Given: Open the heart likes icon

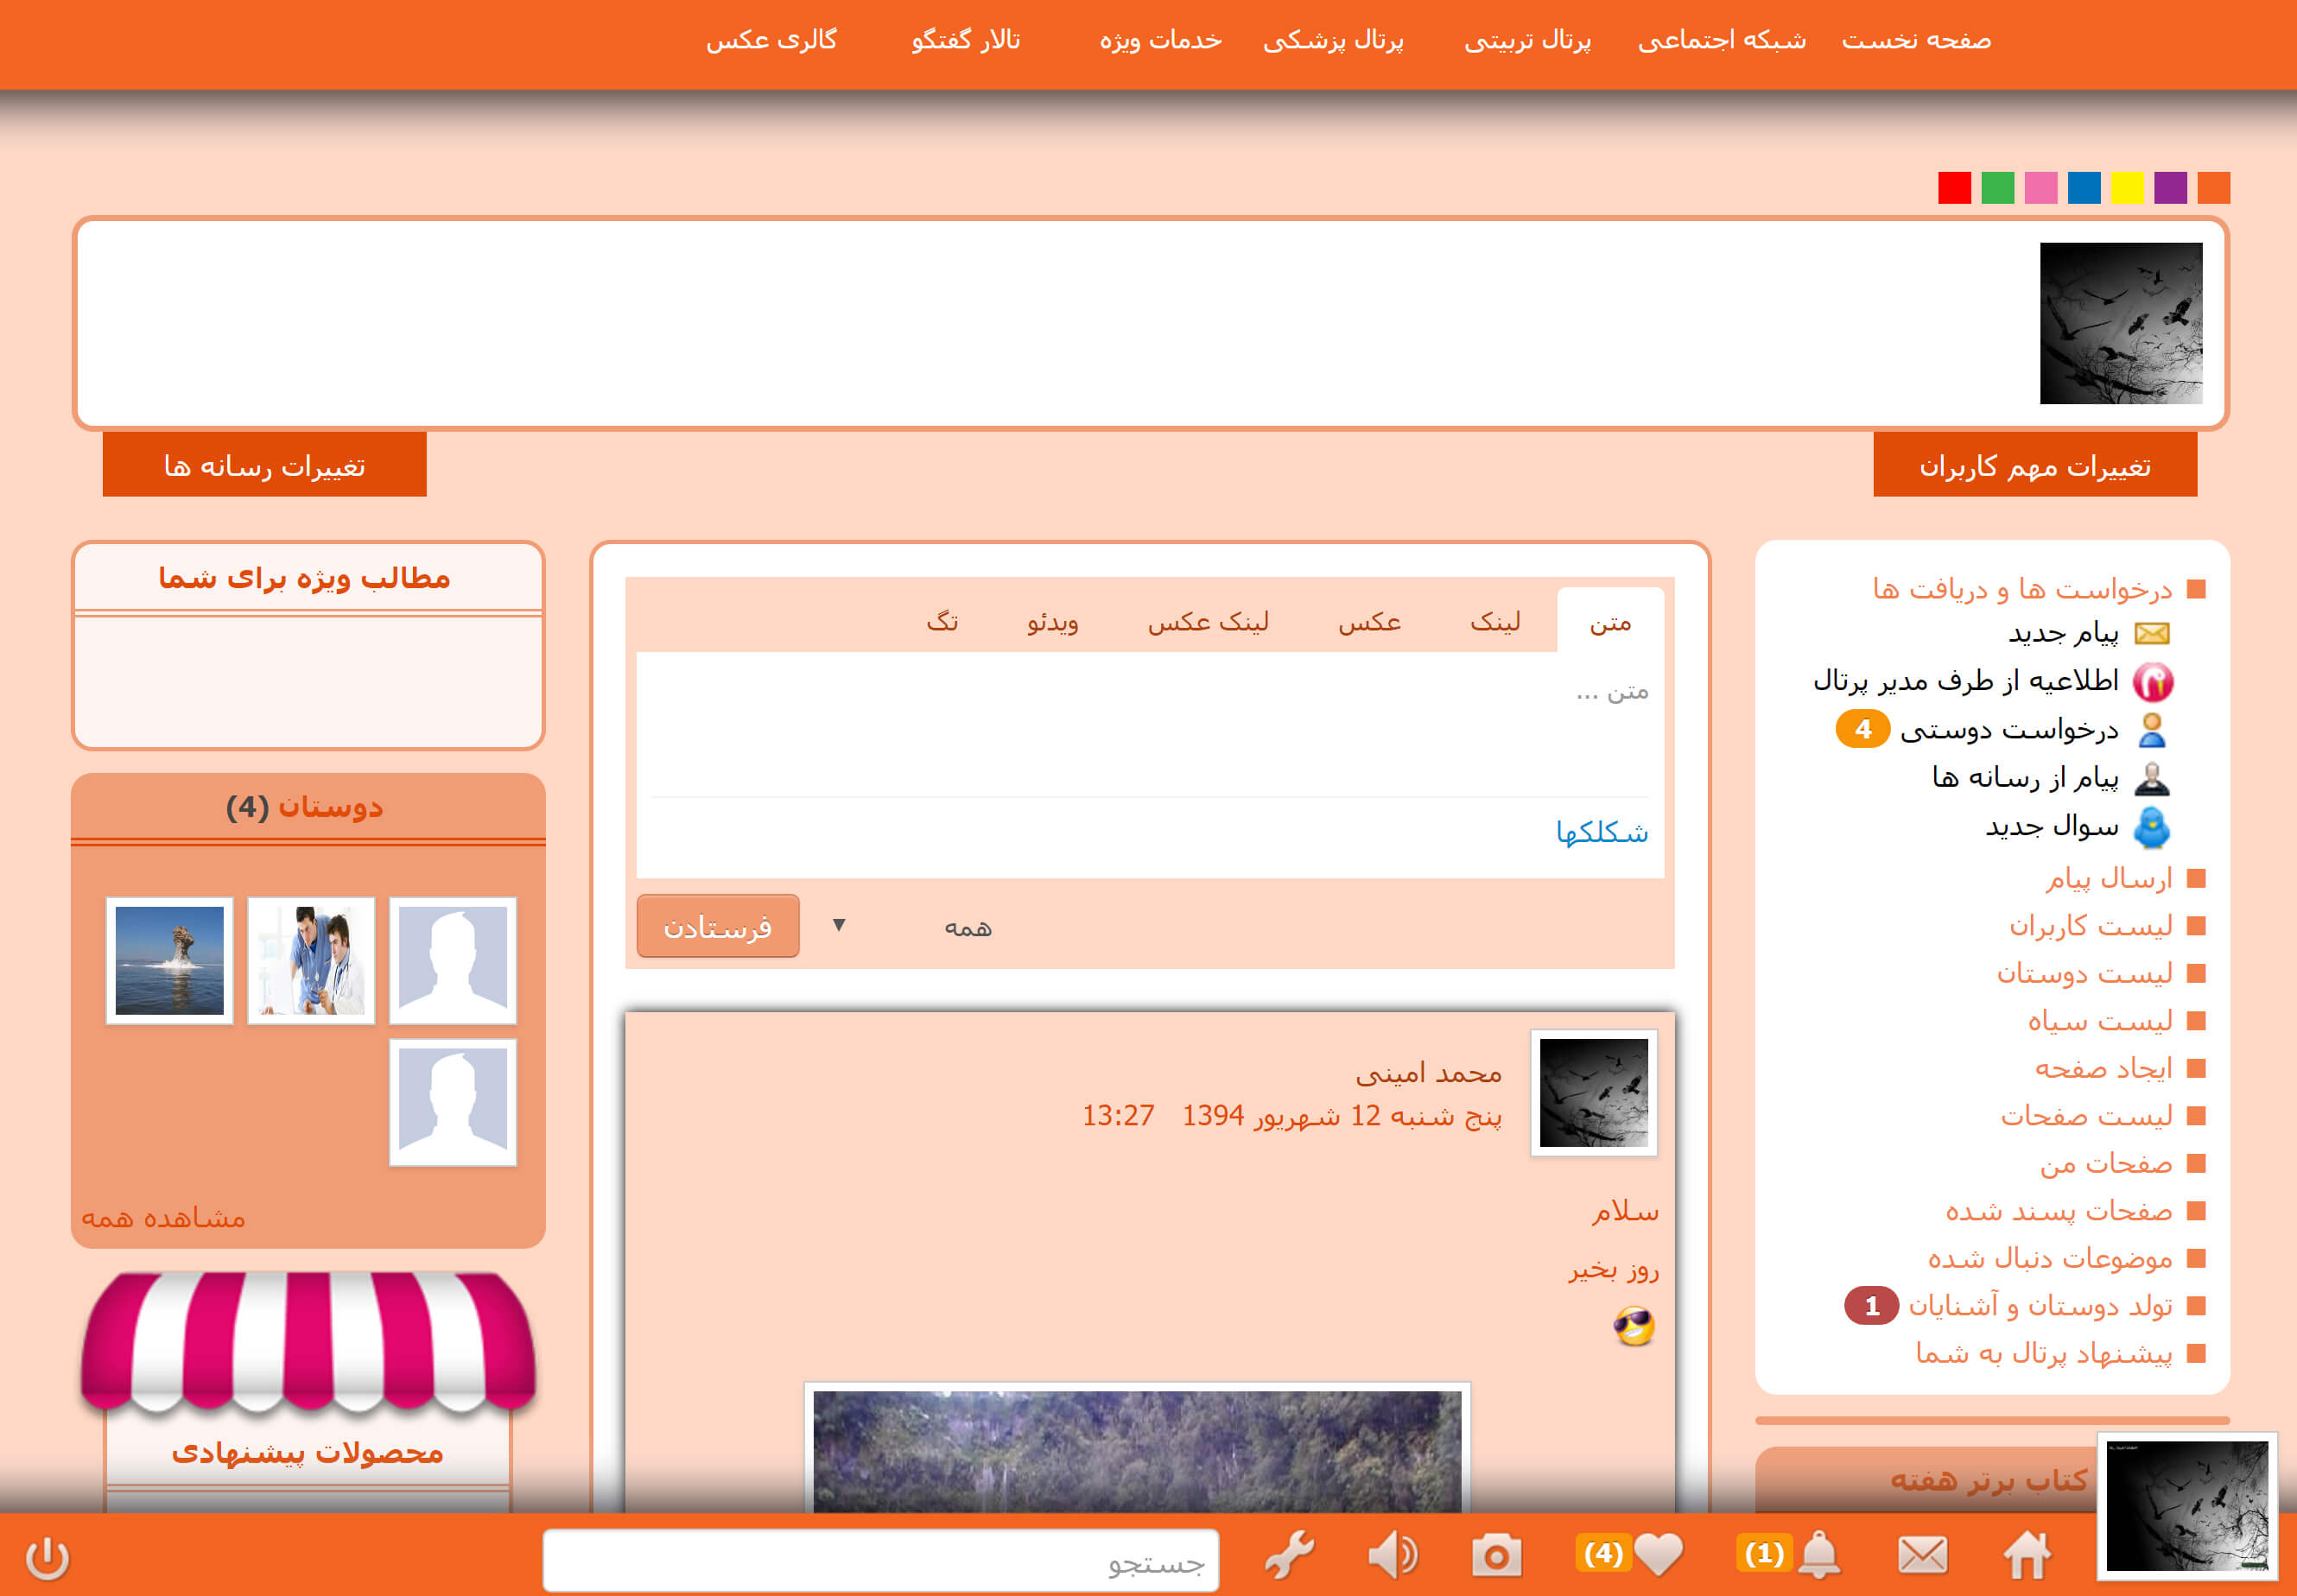Looking at the screenshot, I should (x=1658, y=1554).
